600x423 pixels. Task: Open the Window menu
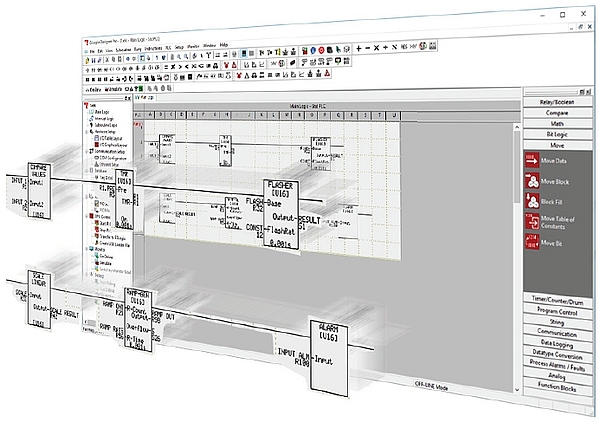[x=210, y=45]
